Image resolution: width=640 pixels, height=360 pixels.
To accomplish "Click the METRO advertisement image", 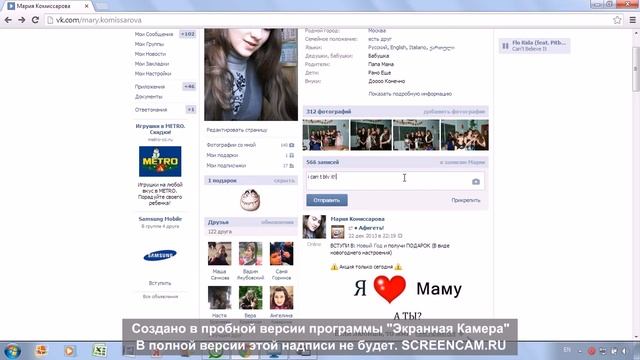I will tap(160, 161).
